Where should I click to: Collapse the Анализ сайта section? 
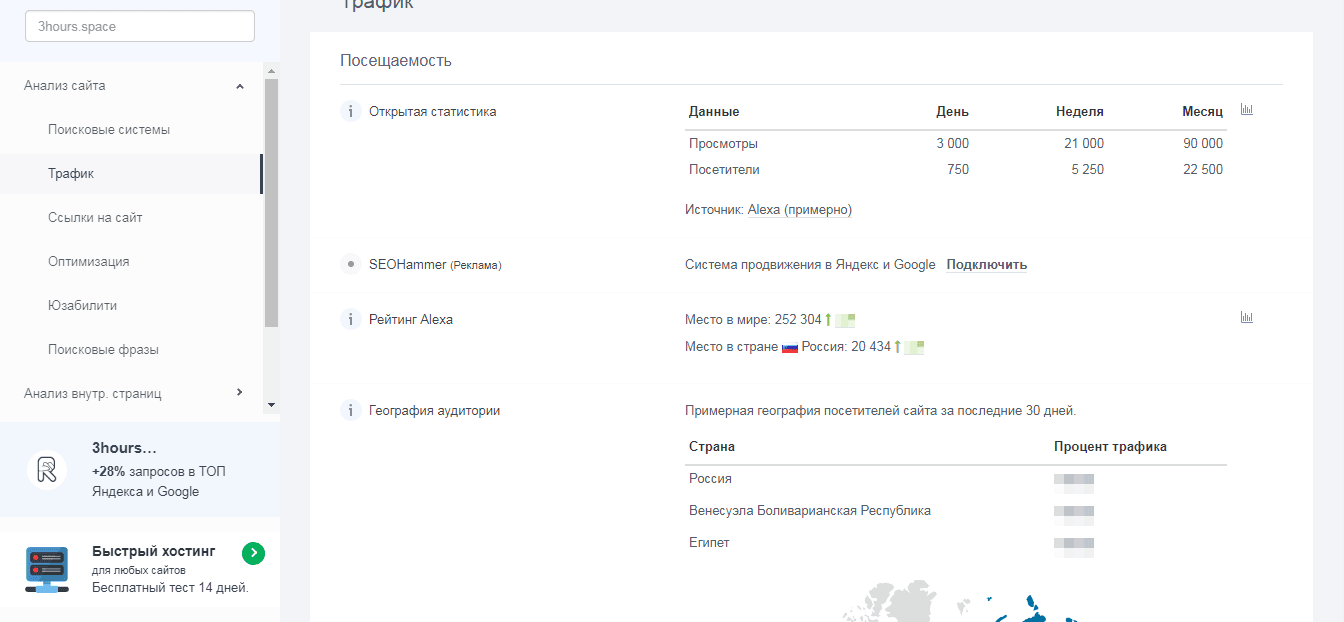click(x=239, y=87)
